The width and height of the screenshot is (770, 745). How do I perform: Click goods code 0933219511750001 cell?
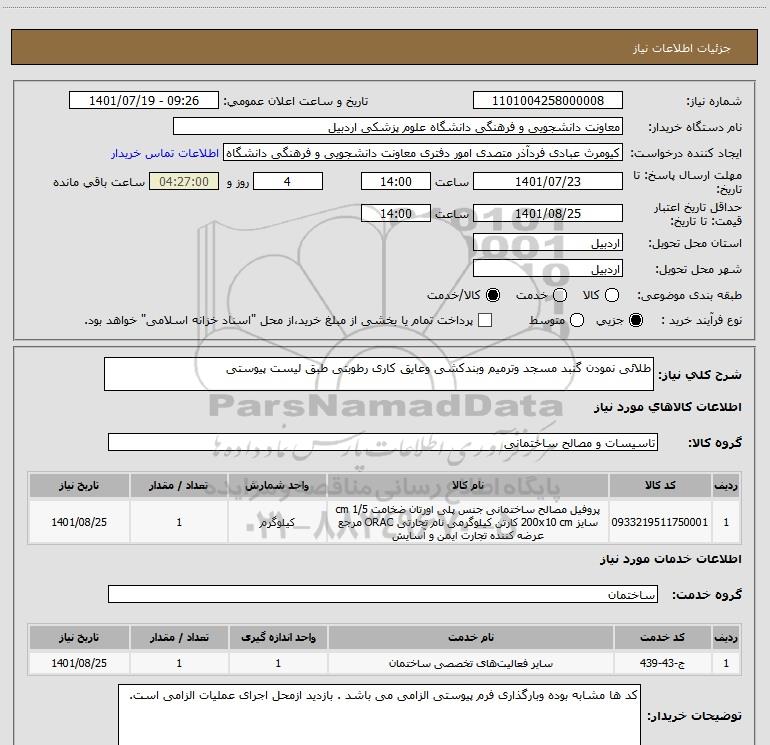660,522
